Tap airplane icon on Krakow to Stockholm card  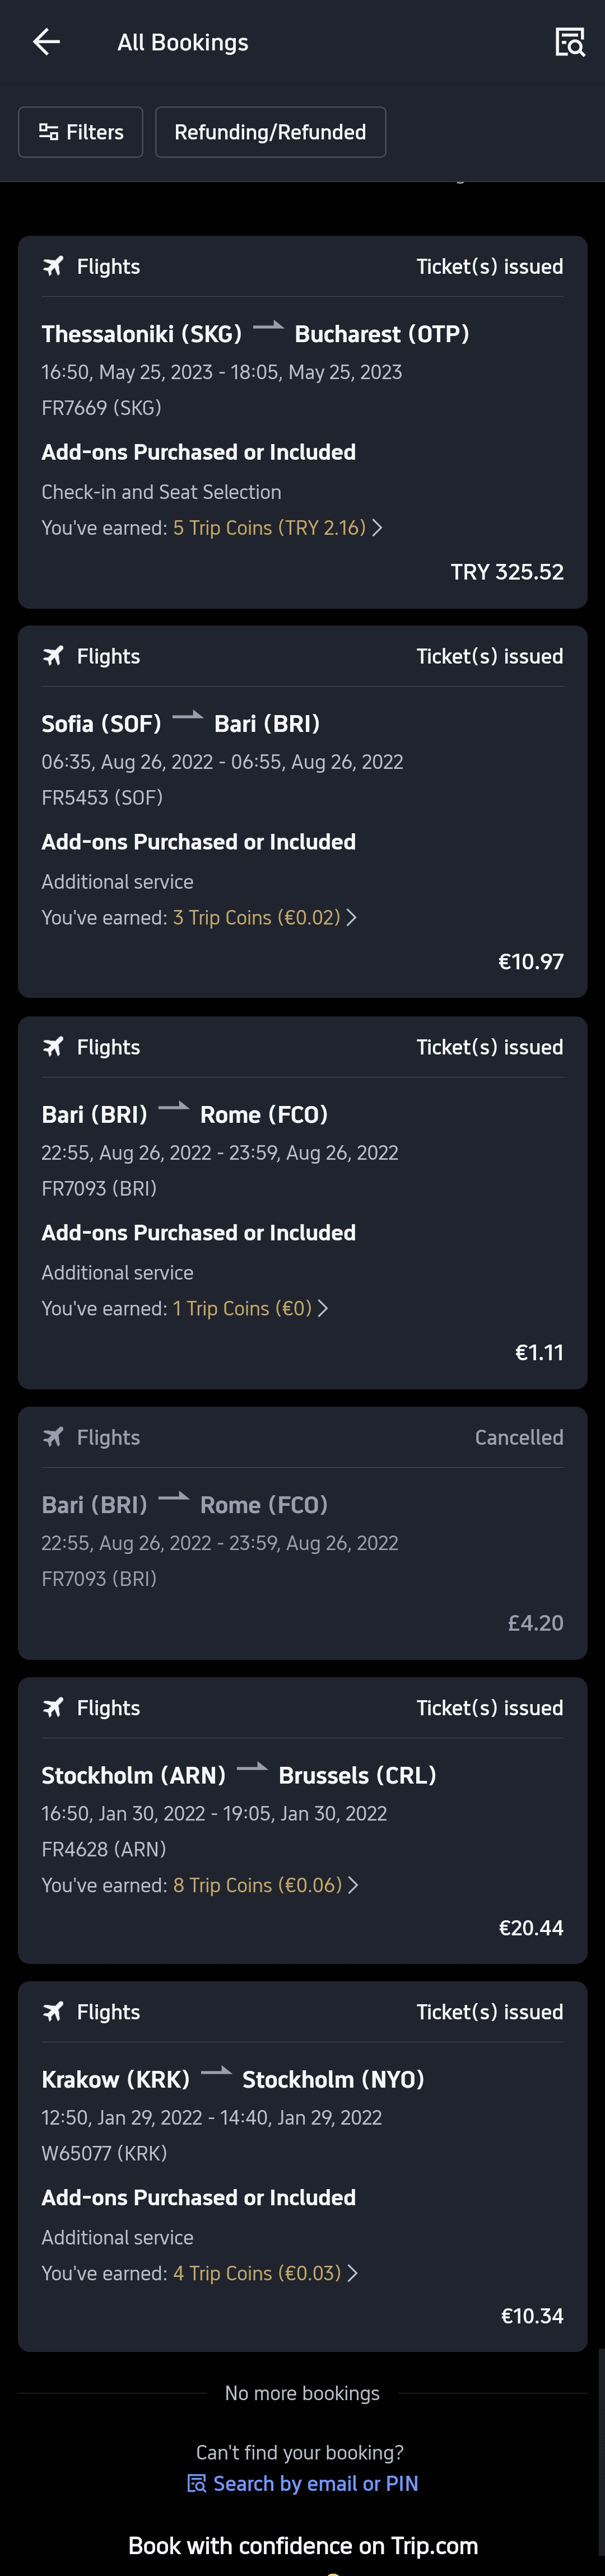(x=53, y=2012)
